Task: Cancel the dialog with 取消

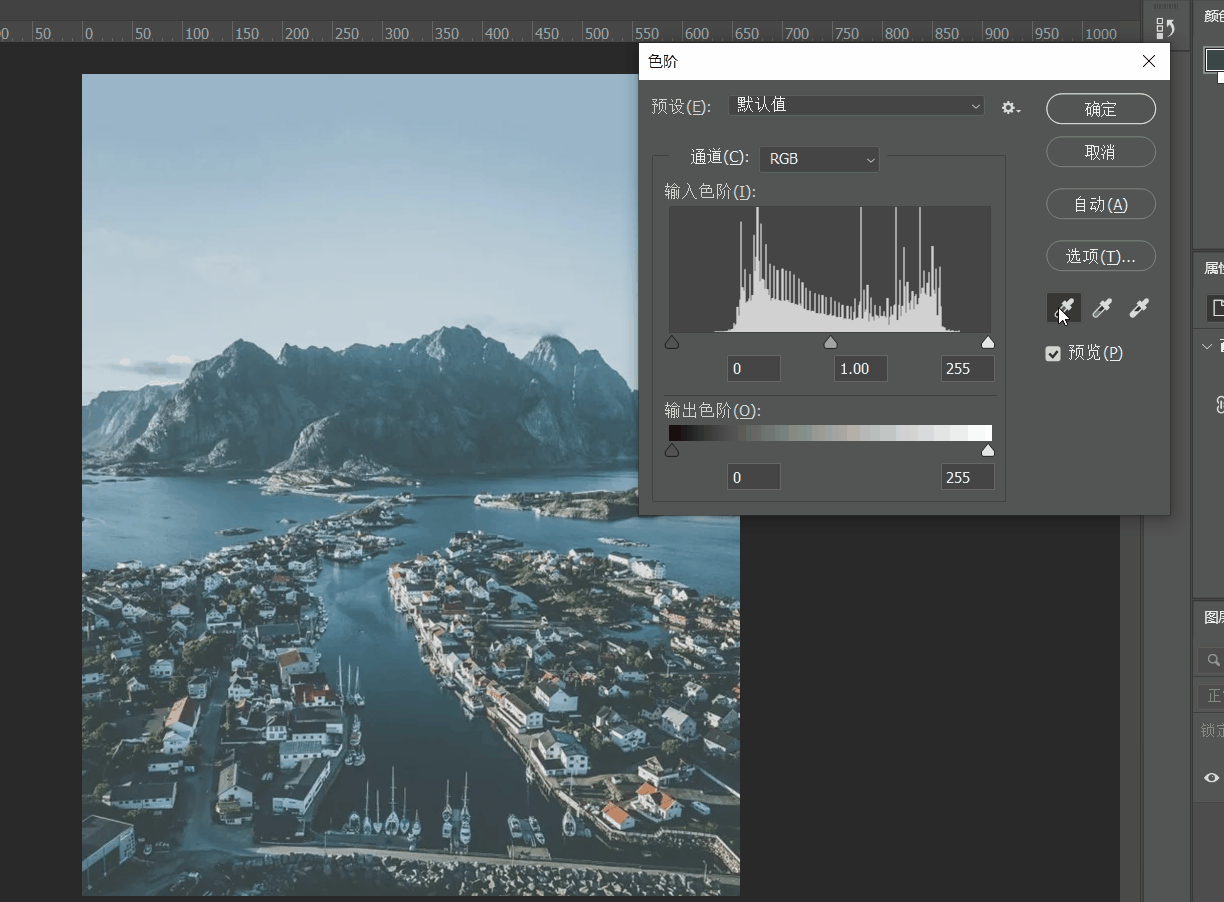Action: point(1101,152)
